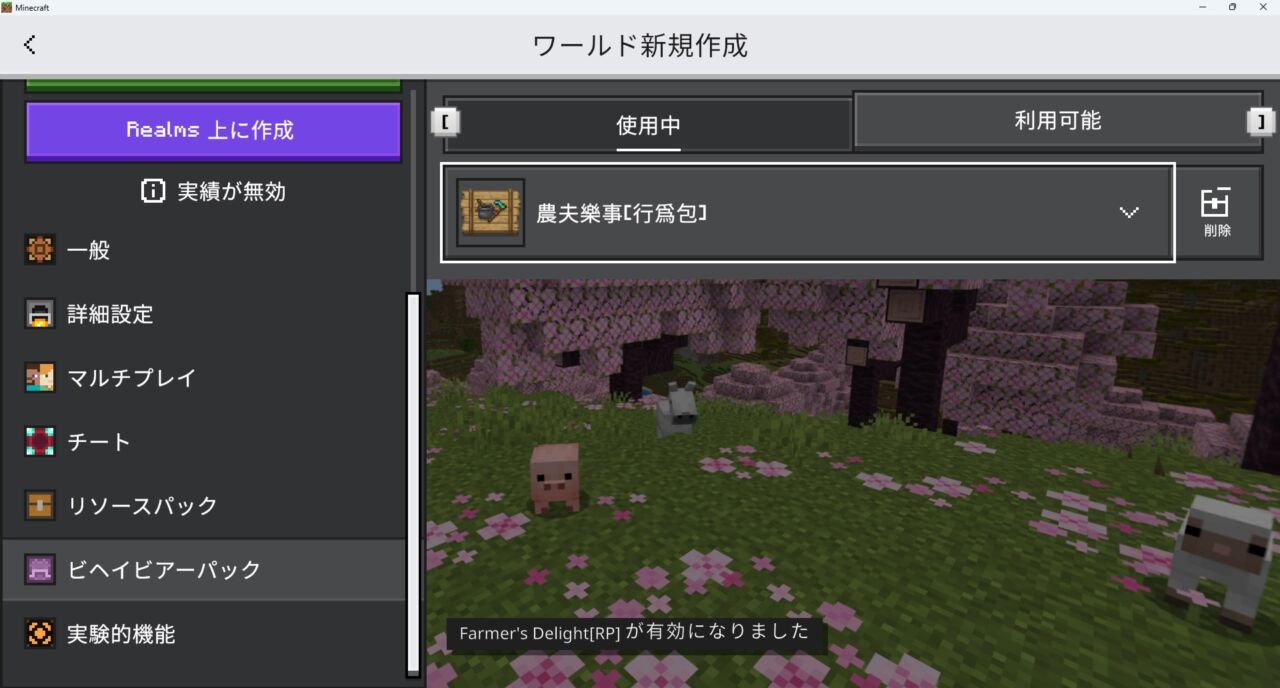Image resolution: width=1280 pixels, height=688 pixels.
Task: Click the 実績が無効 info notice
Action: [213, 191]
